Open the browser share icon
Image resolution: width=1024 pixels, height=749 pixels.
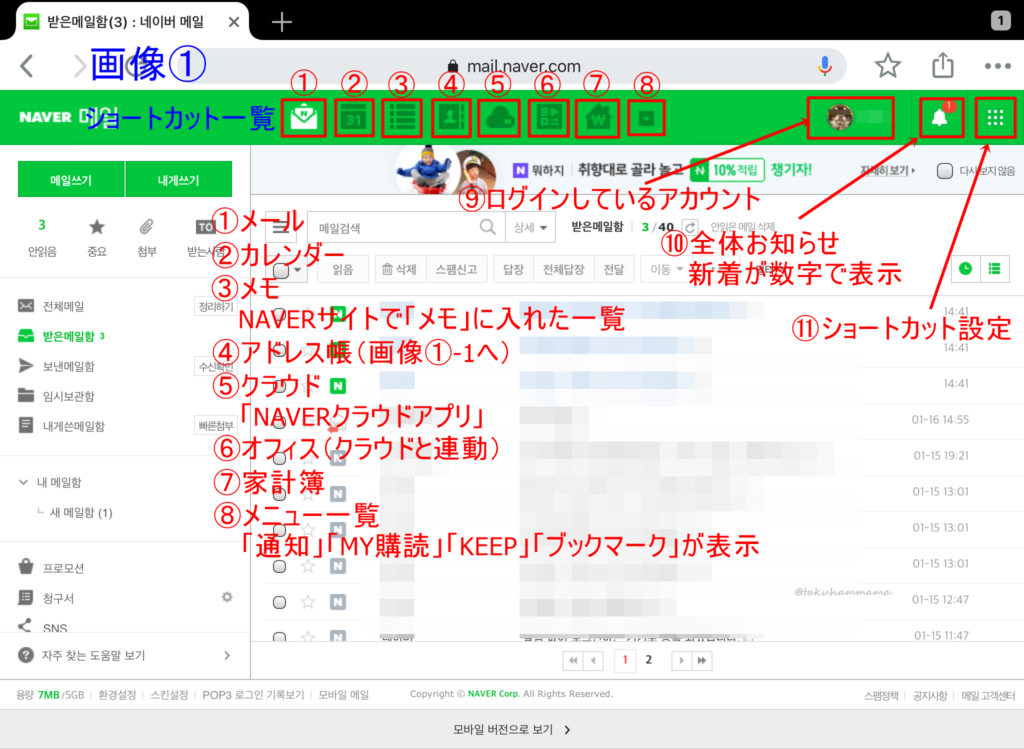click(942, 65)
